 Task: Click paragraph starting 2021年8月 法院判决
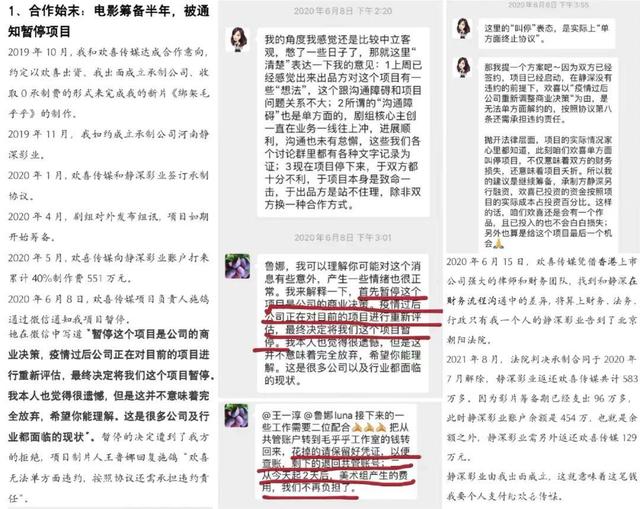tap(542, 408)
